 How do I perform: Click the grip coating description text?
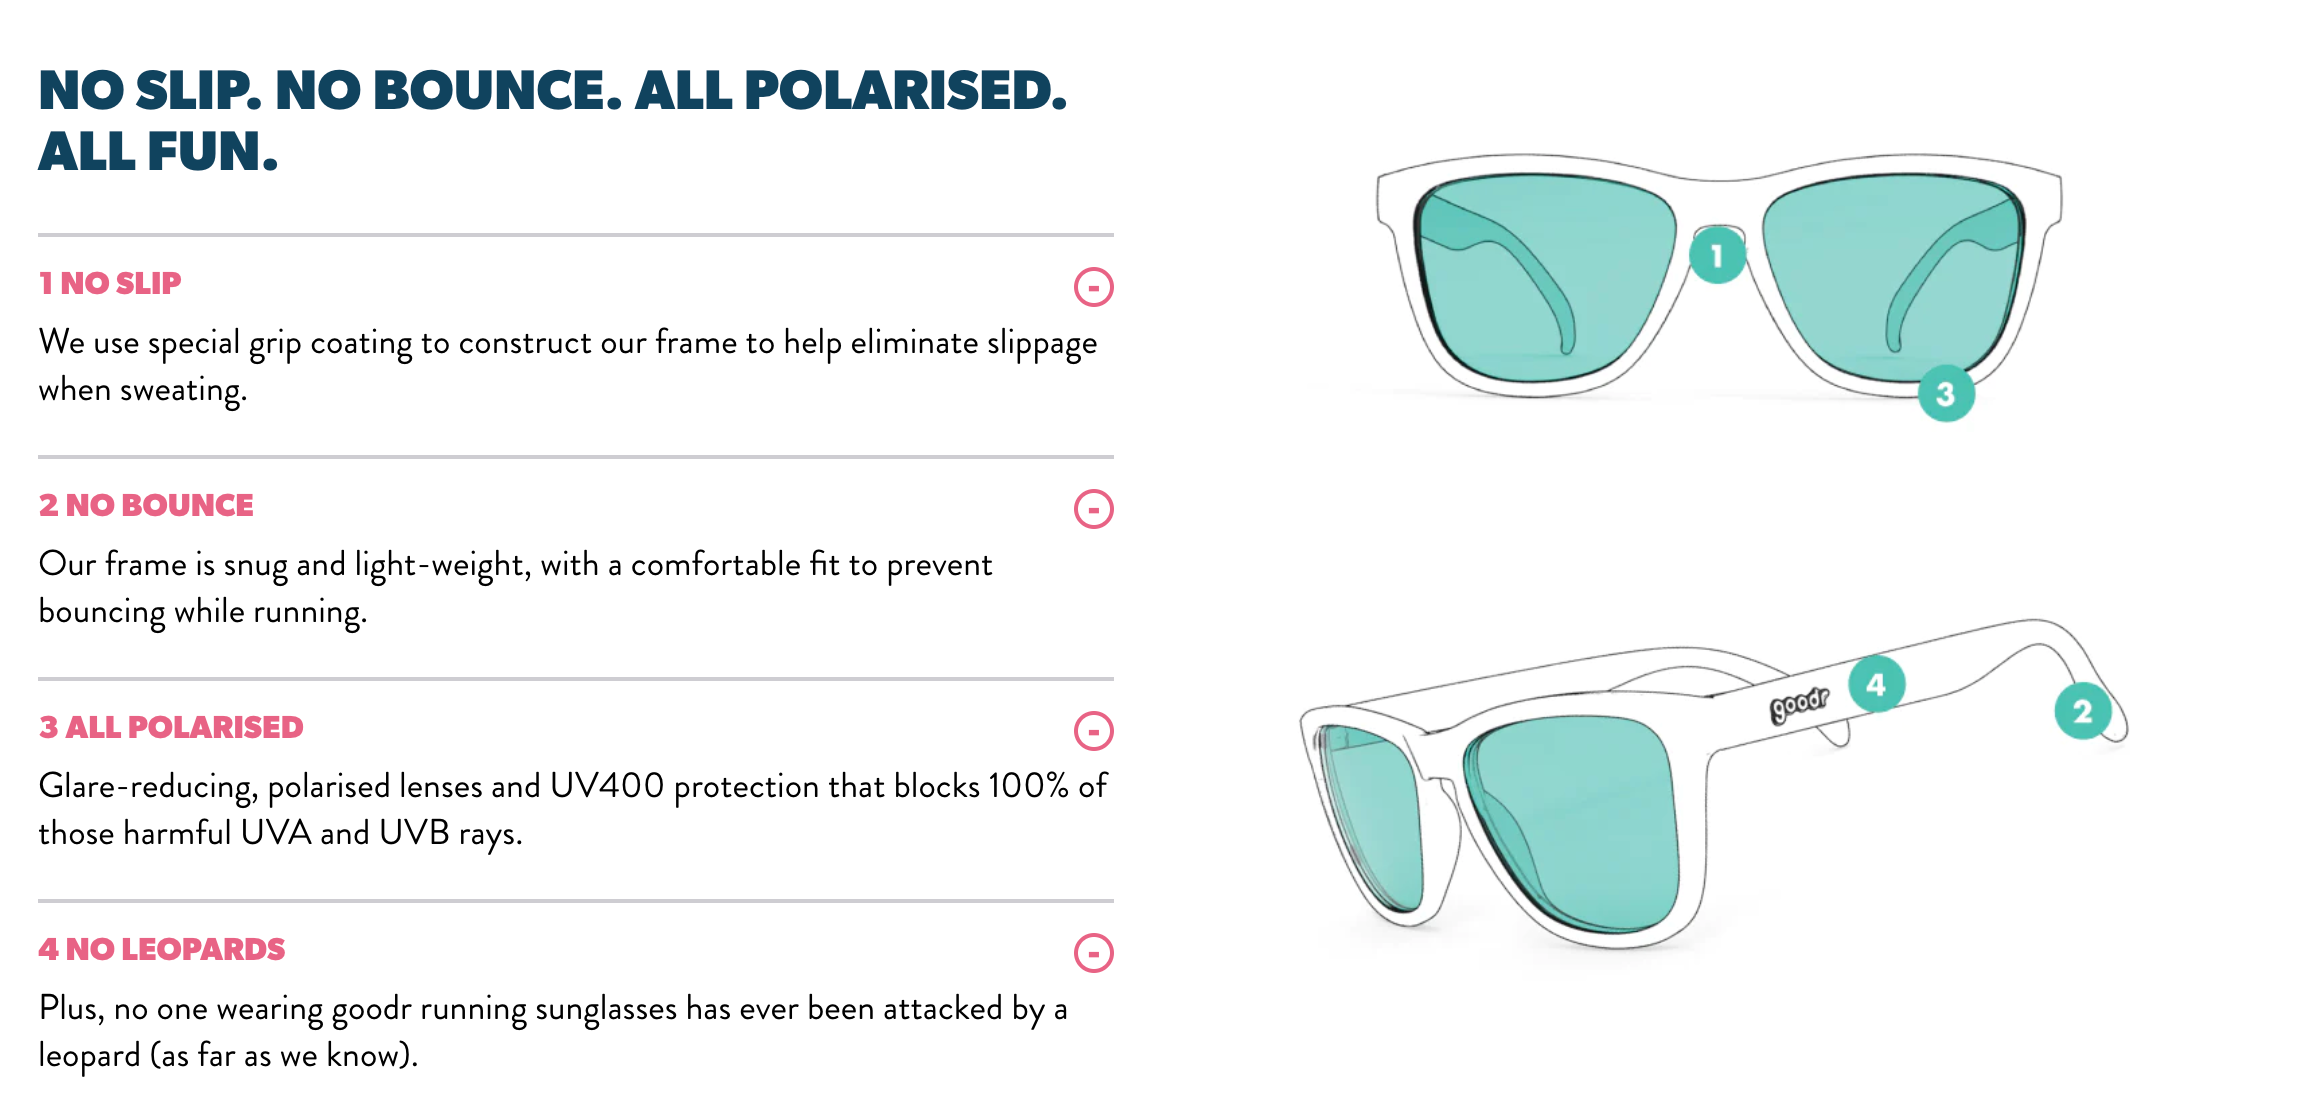tap(568, 366)
